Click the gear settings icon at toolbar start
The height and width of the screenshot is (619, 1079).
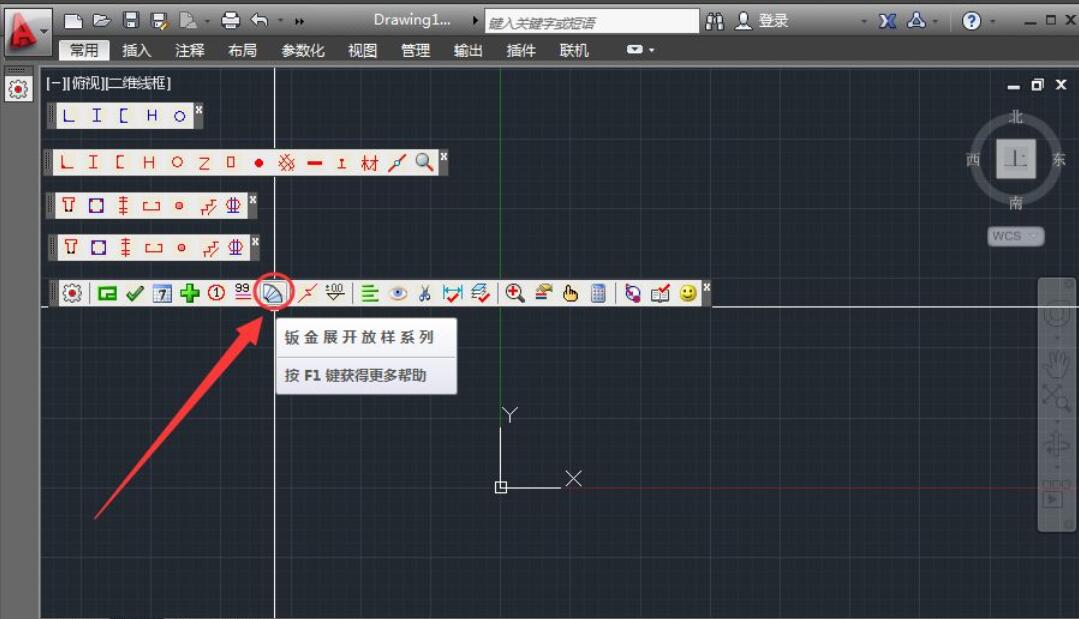click(x=70, y=292)
